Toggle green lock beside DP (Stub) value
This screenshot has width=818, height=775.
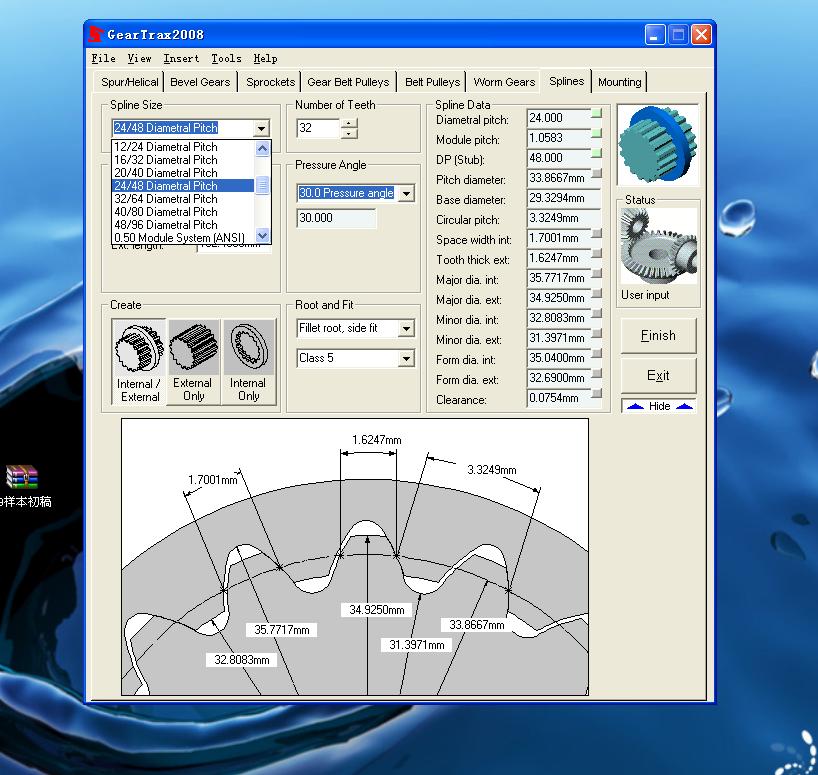point(596,153)
